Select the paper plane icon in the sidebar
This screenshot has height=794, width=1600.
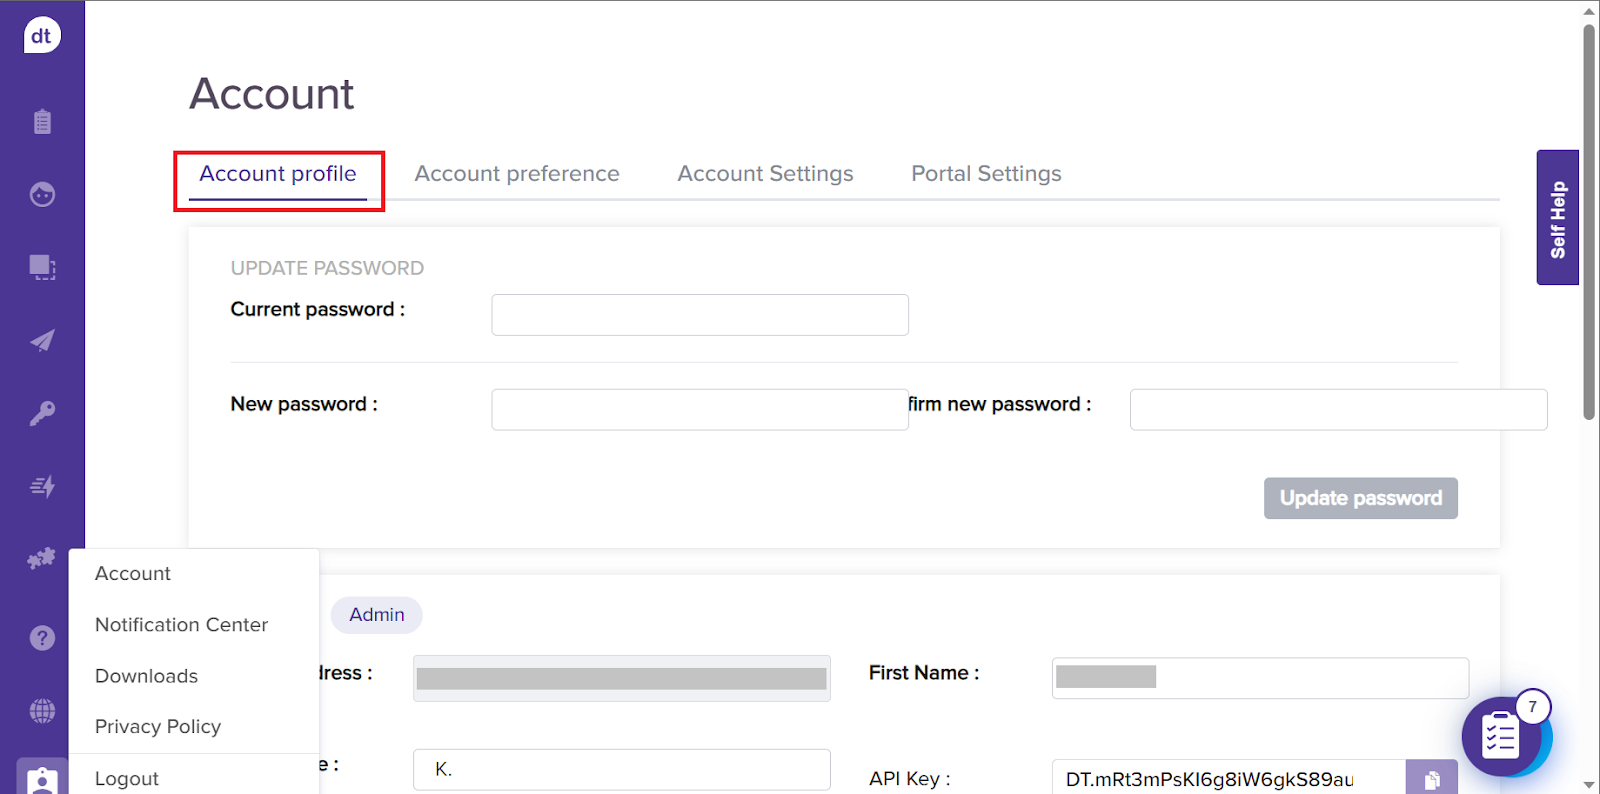click(x=42, y=341)
